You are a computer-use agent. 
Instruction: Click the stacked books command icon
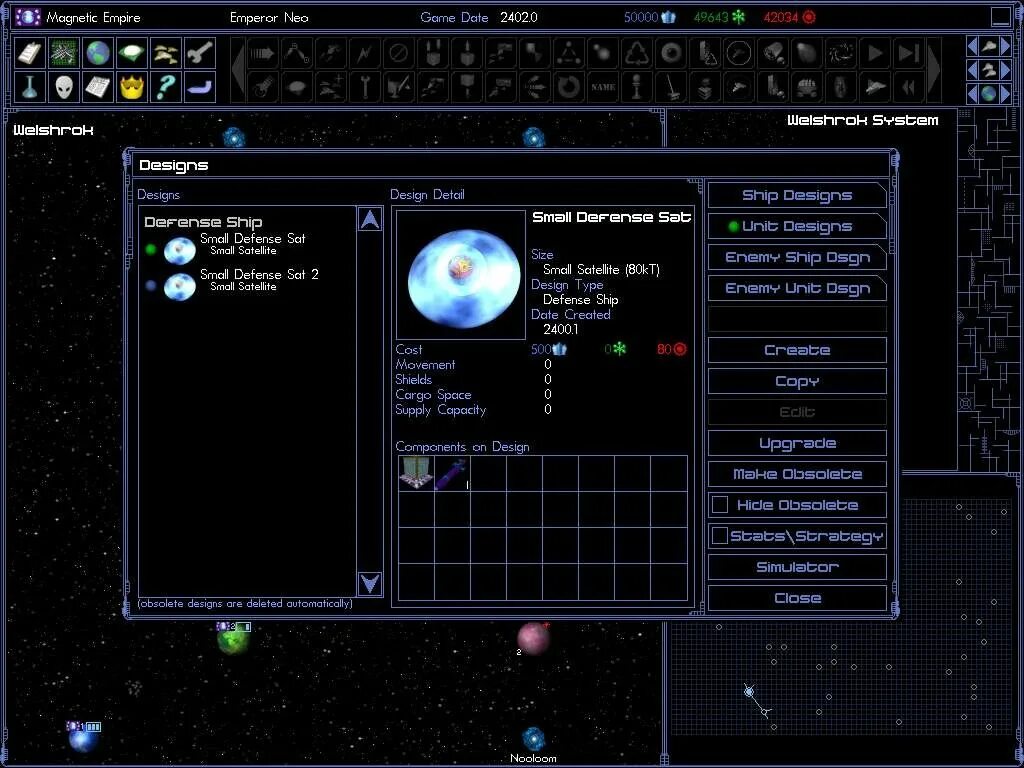point(704,87)
